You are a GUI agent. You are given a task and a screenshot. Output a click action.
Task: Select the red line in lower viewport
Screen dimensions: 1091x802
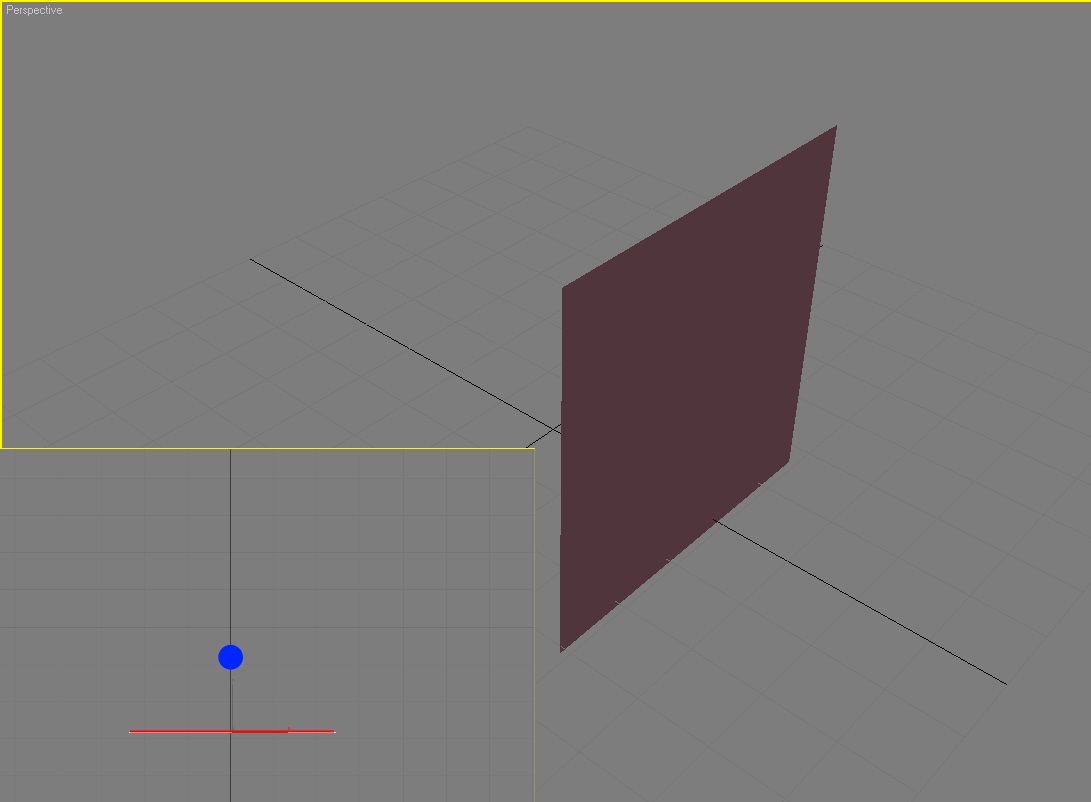point(232,731)
